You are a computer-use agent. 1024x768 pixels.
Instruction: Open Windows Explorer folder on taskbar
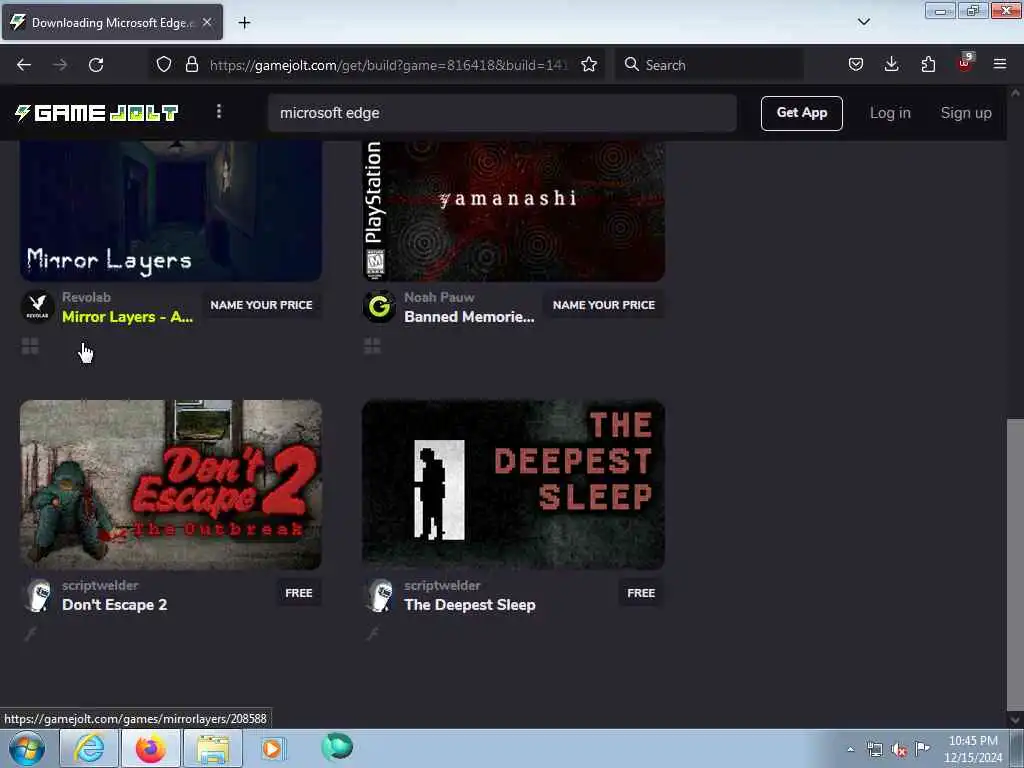[213, 748]
